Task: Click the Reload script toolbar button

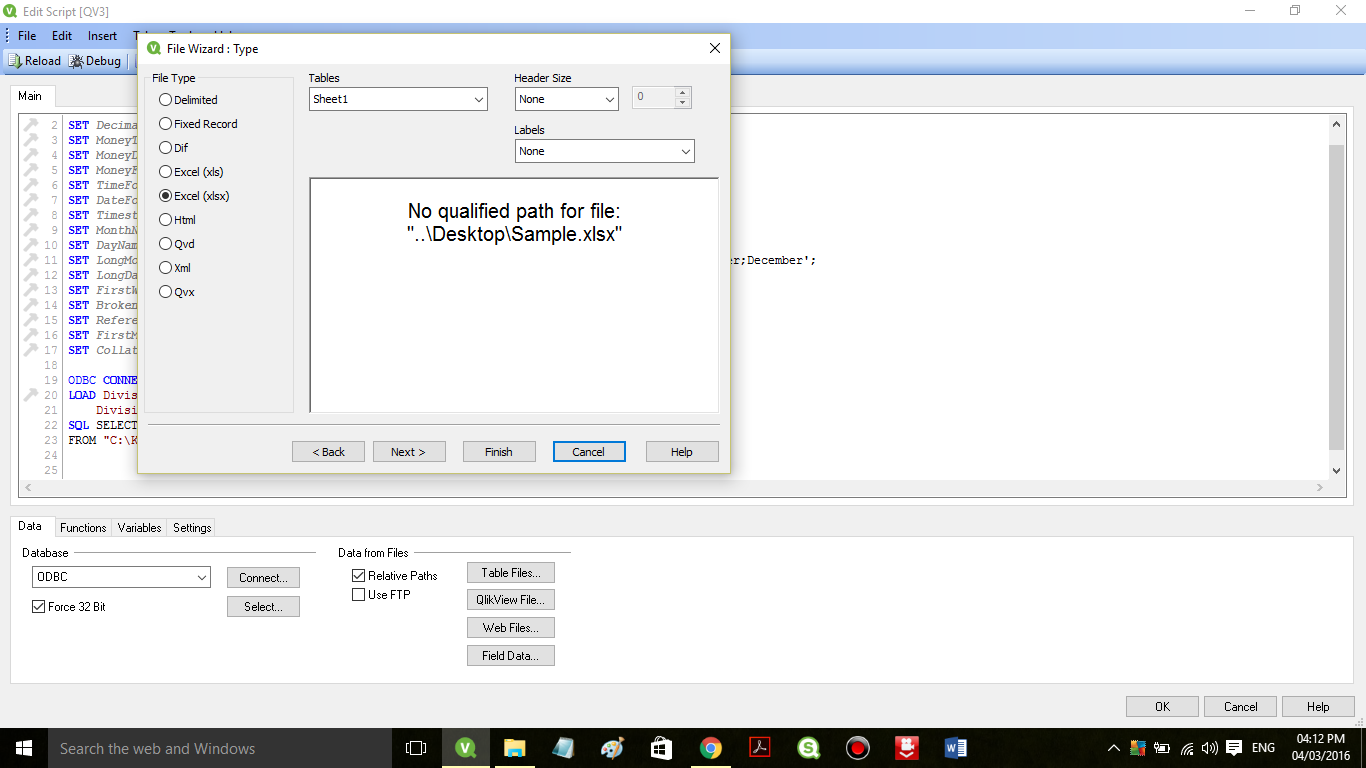Action: pos(35,61)
